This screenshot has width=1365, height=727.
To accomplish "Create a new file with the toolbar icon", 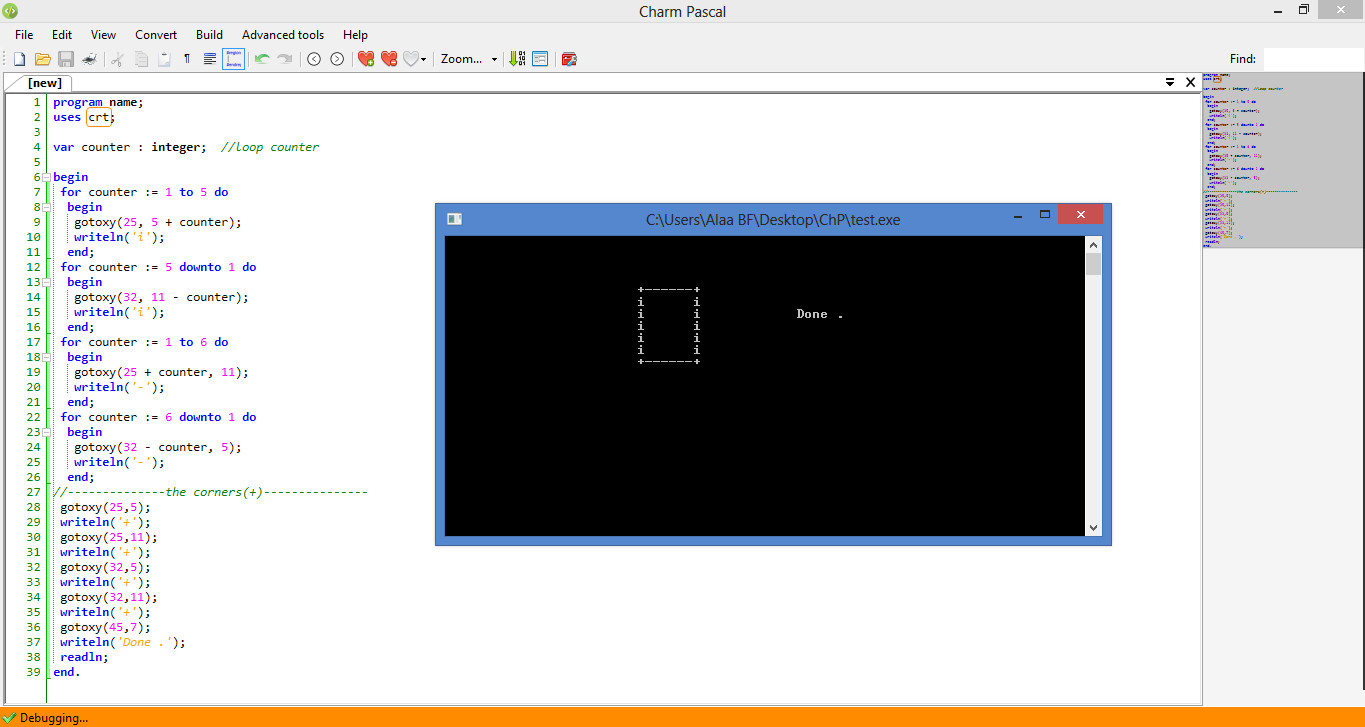I will pos(19,59).
